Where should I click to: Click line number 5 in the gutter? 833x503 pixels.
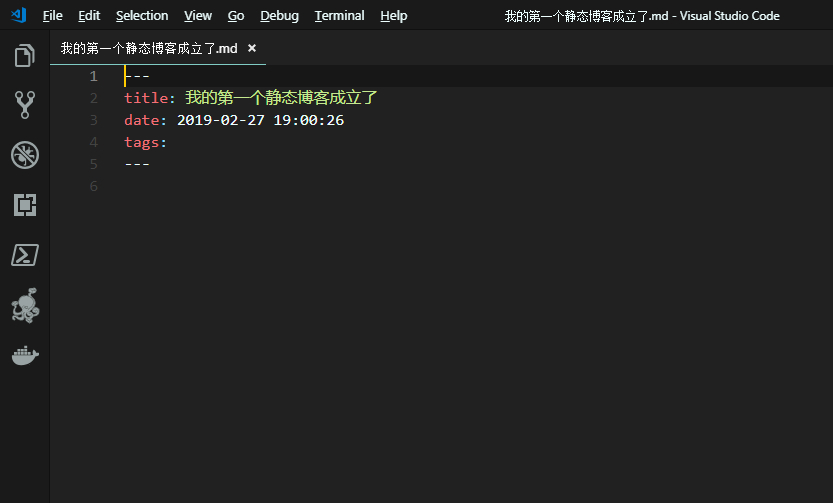pos(94,164)
